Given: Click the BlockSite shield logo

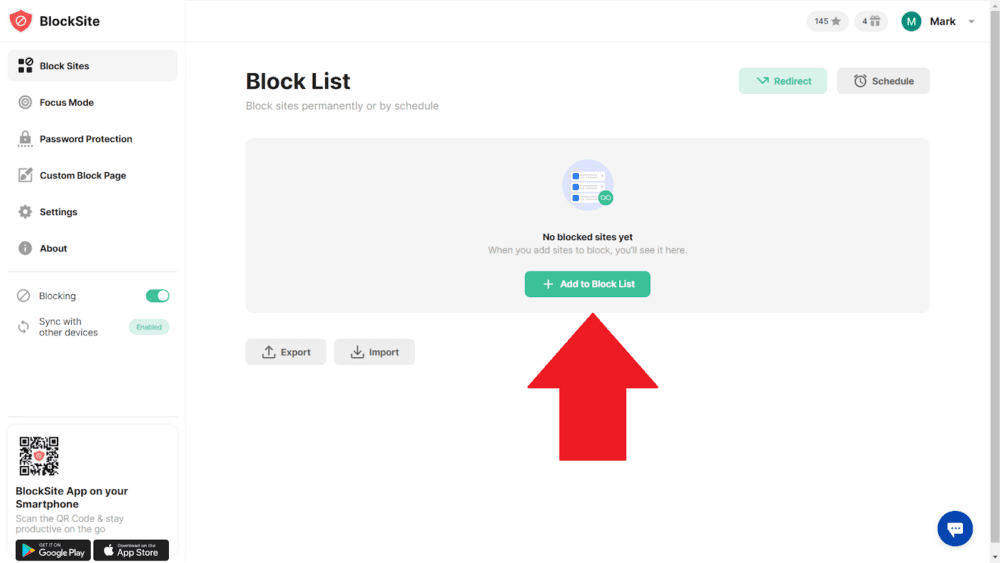Looking at the screenshot, I should pyautogui.click(x=21, y=21).
